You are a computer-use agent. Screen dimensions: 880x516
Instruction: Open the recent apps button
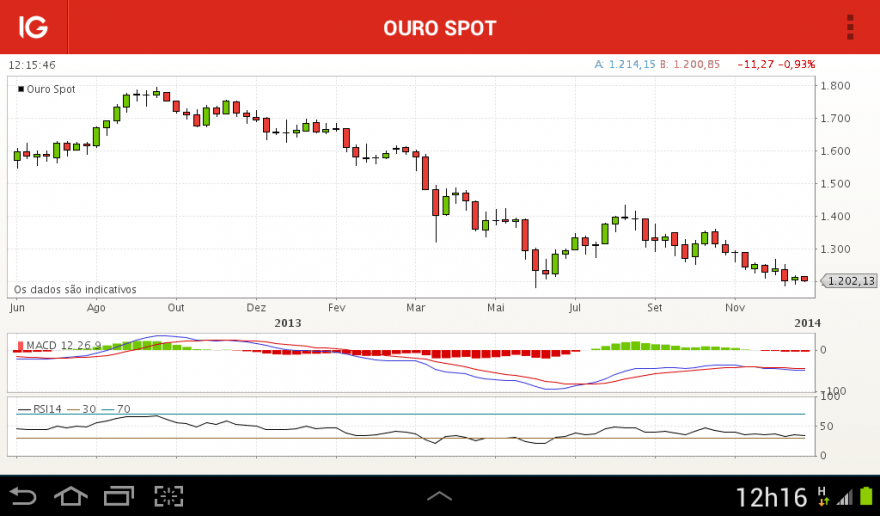pyautogui.click(x=119, y=496)
